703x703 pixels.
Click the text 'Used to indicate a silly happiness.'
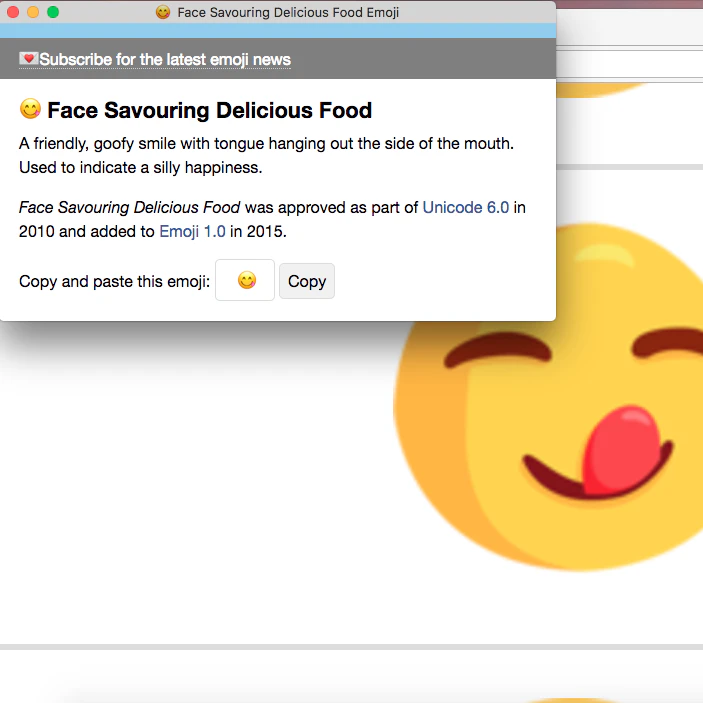point(140,168)
